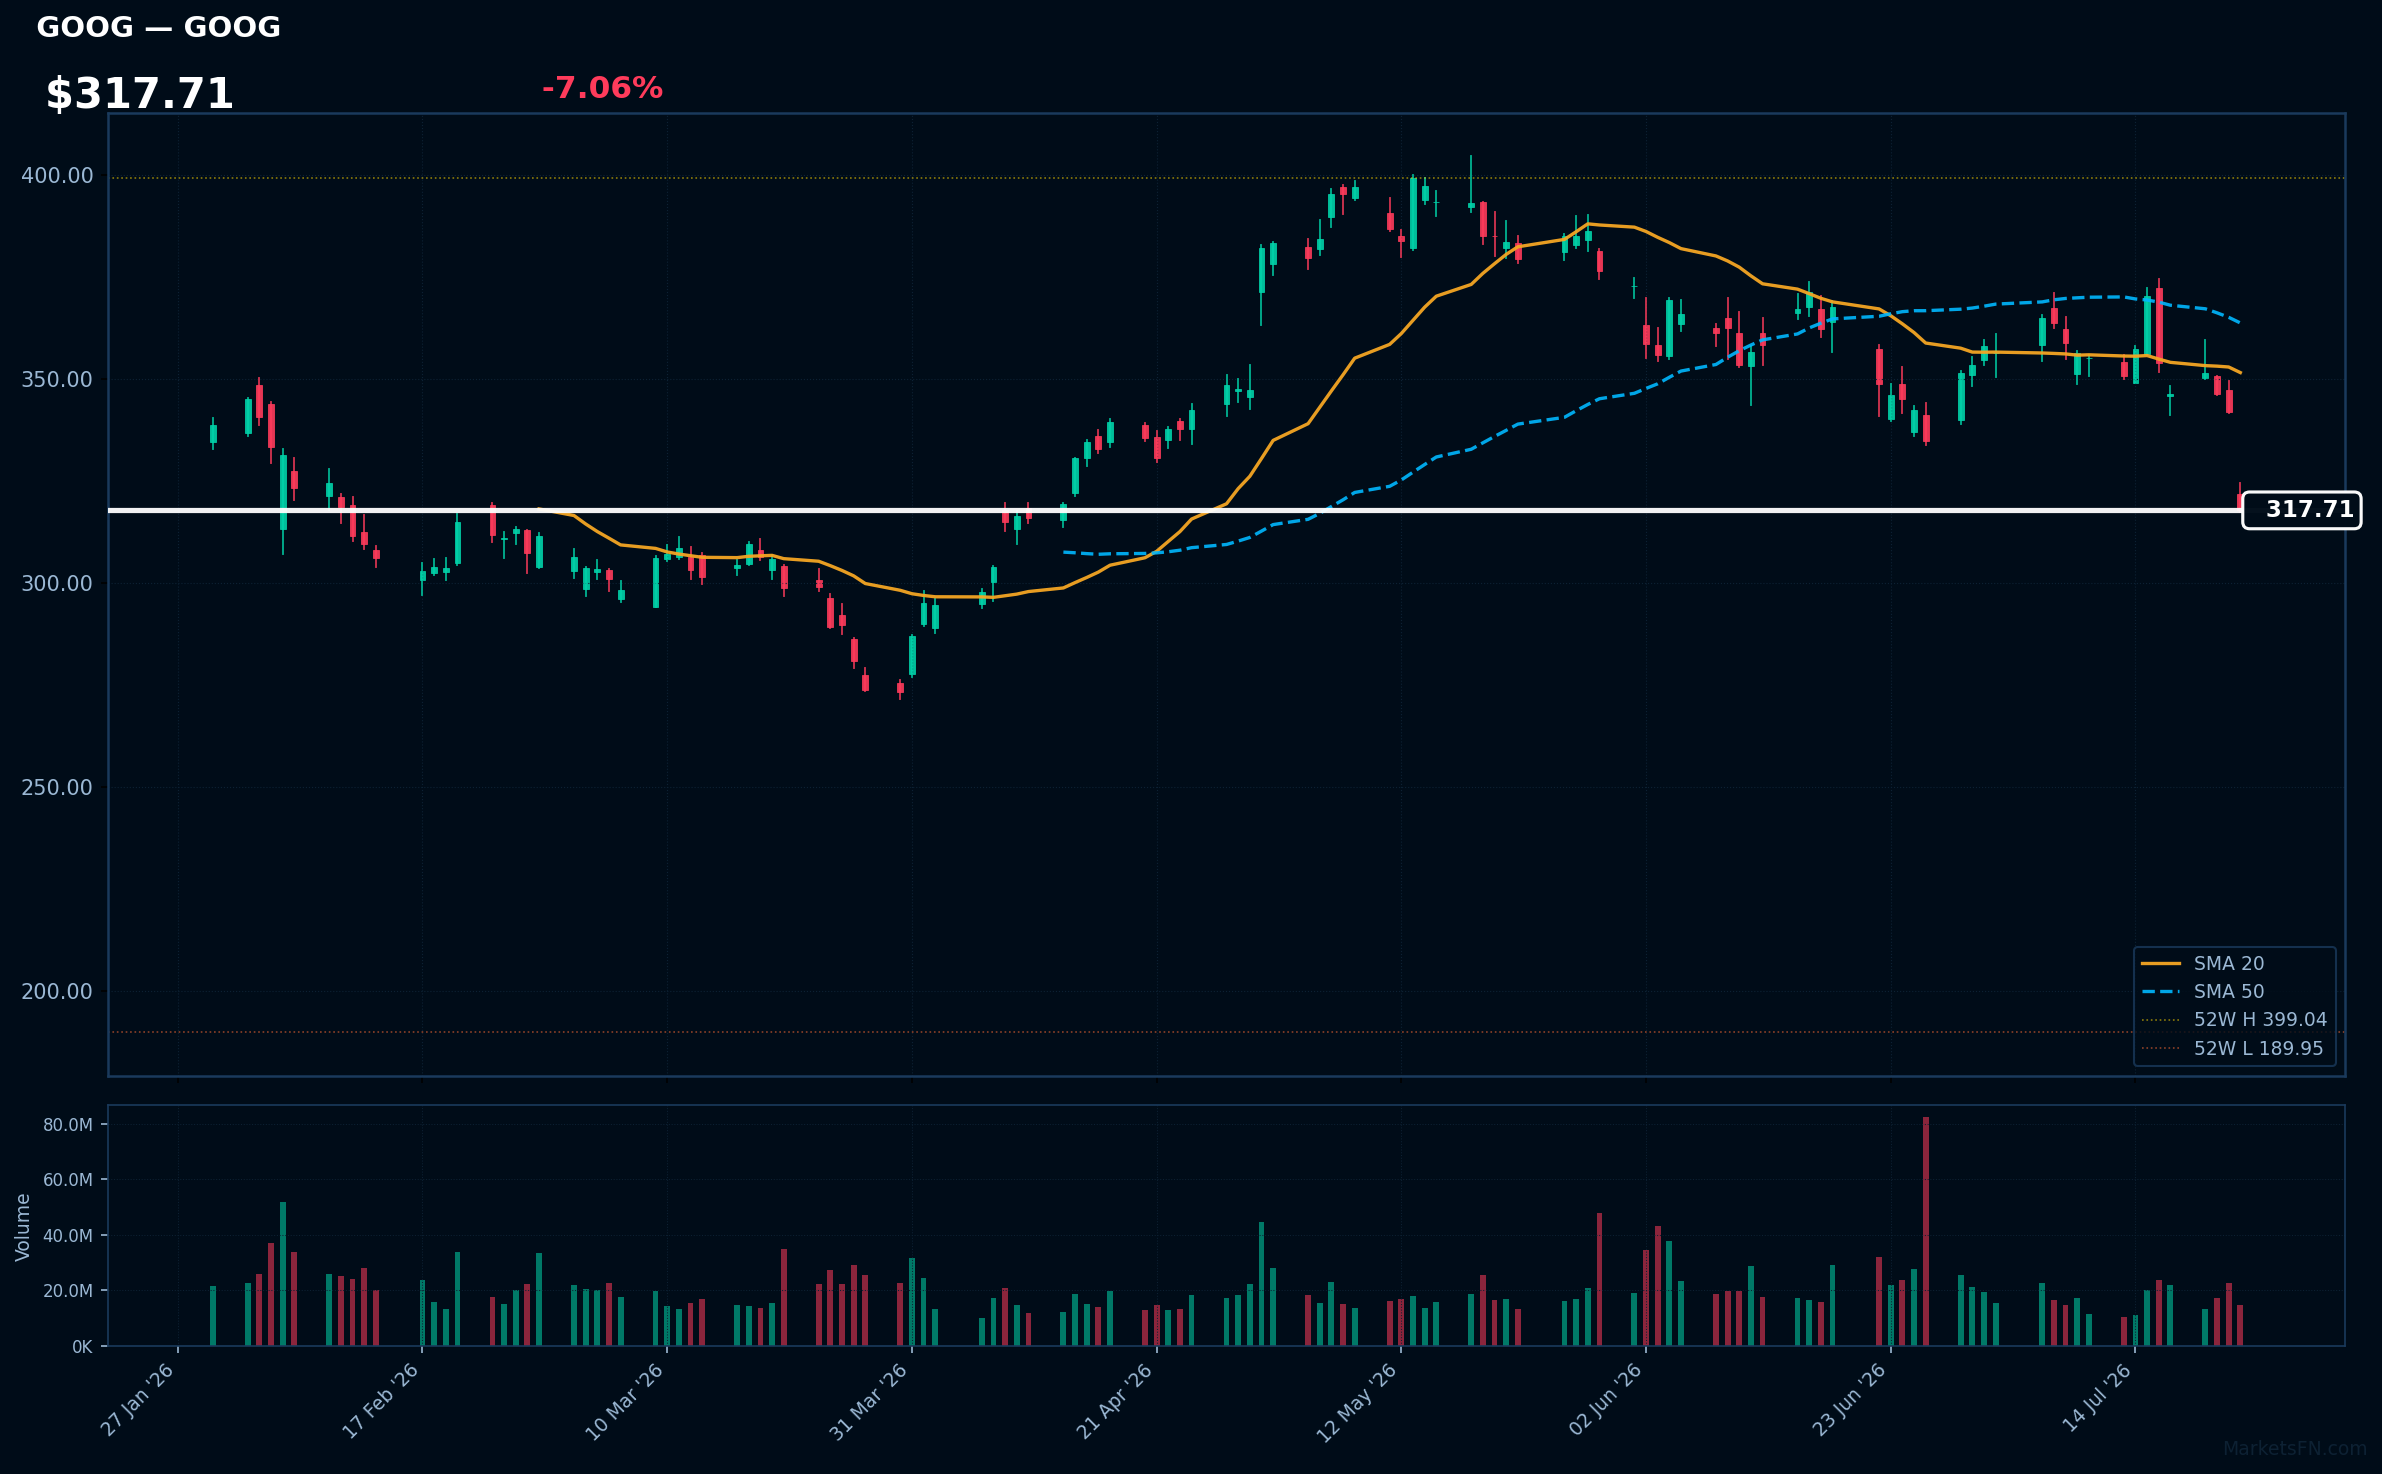
Task: Click the 10 Mar '26 date label
Action: [x=625, y=1400]
